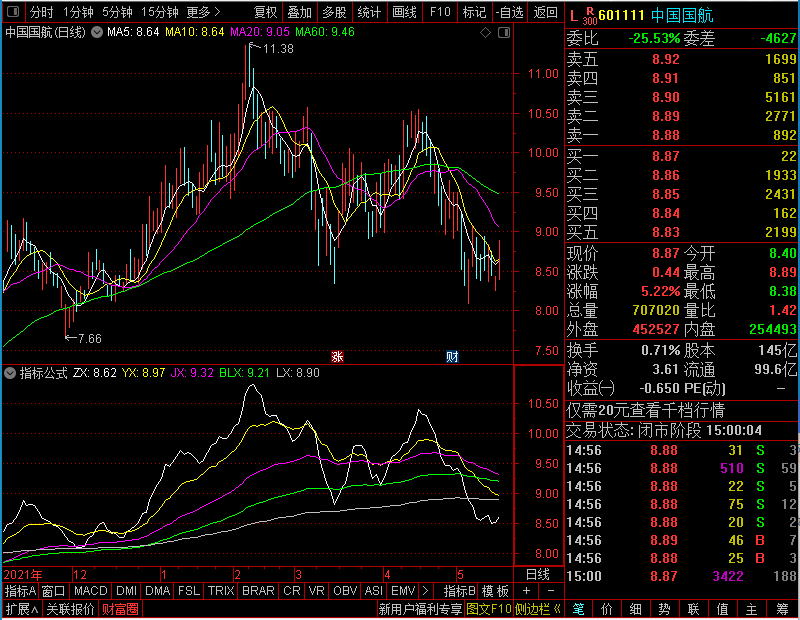Open F10 company info from top toolbar

pyautogui.click(x=440, y=12)
